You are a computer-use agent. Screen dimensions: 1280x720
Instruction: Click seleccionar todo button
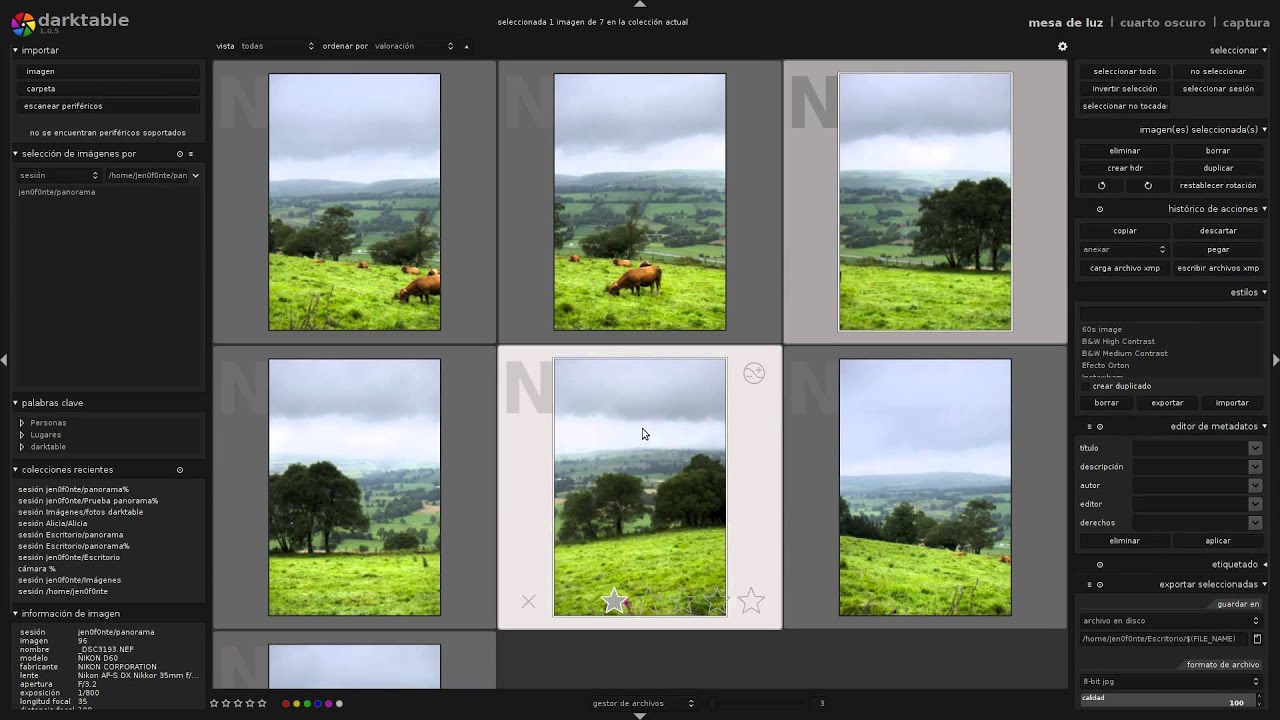click(x=1124, y=71)
